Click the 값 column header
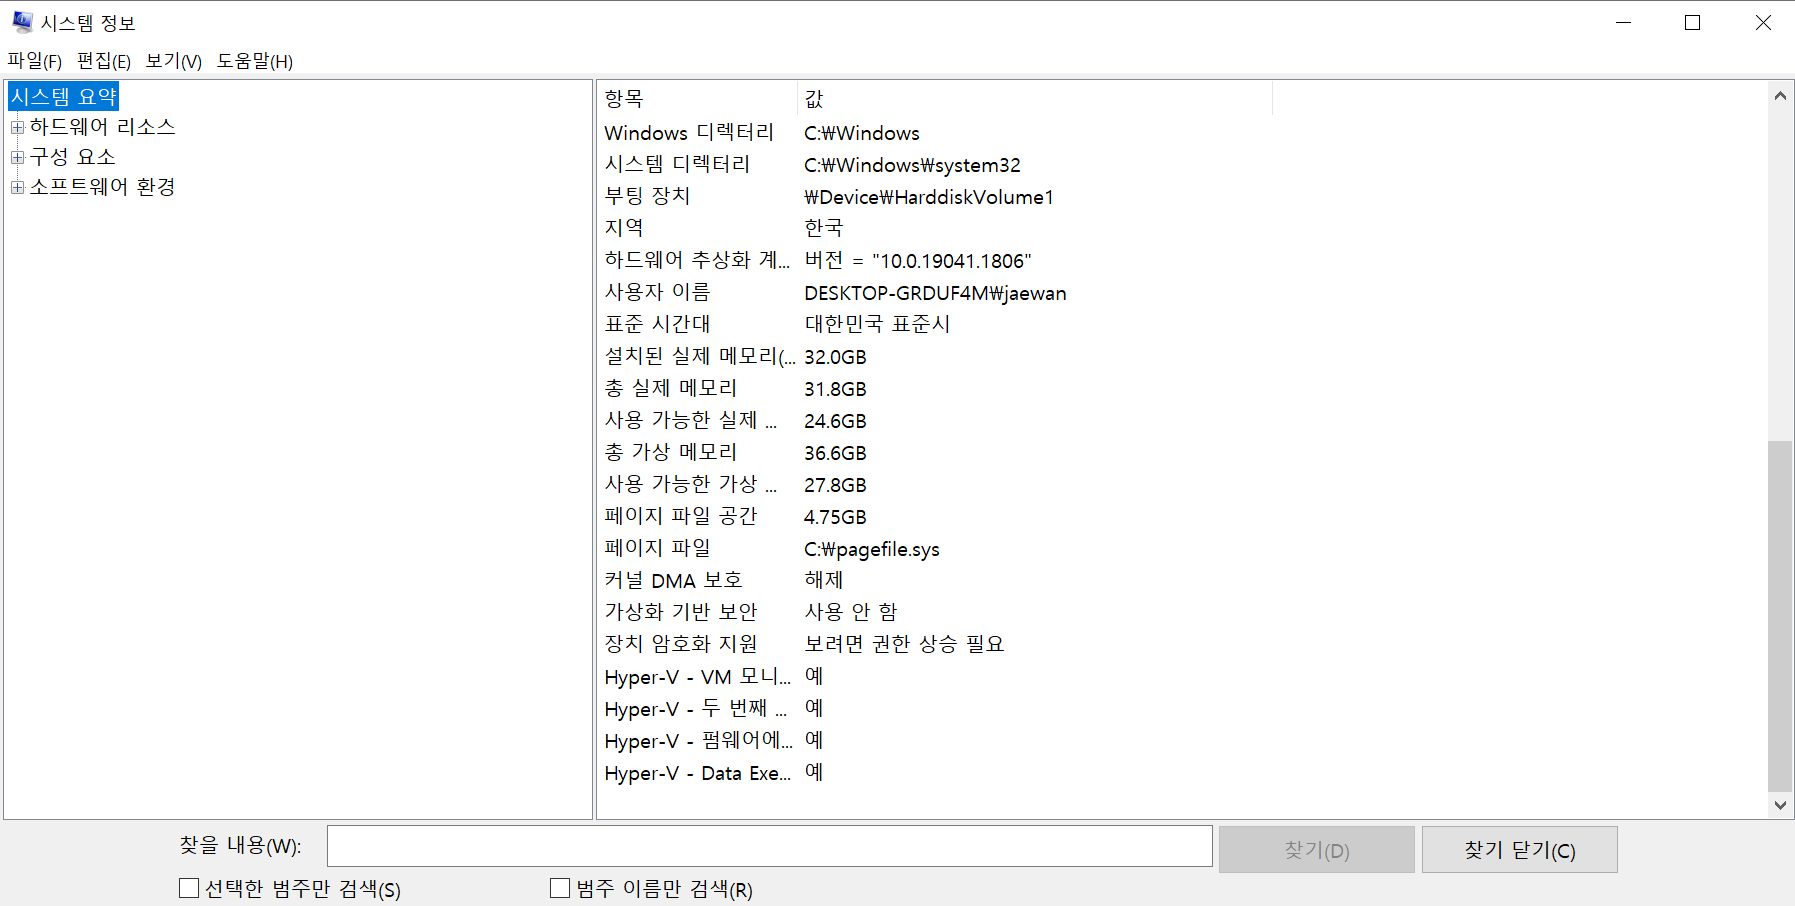 pos(1035,99)
